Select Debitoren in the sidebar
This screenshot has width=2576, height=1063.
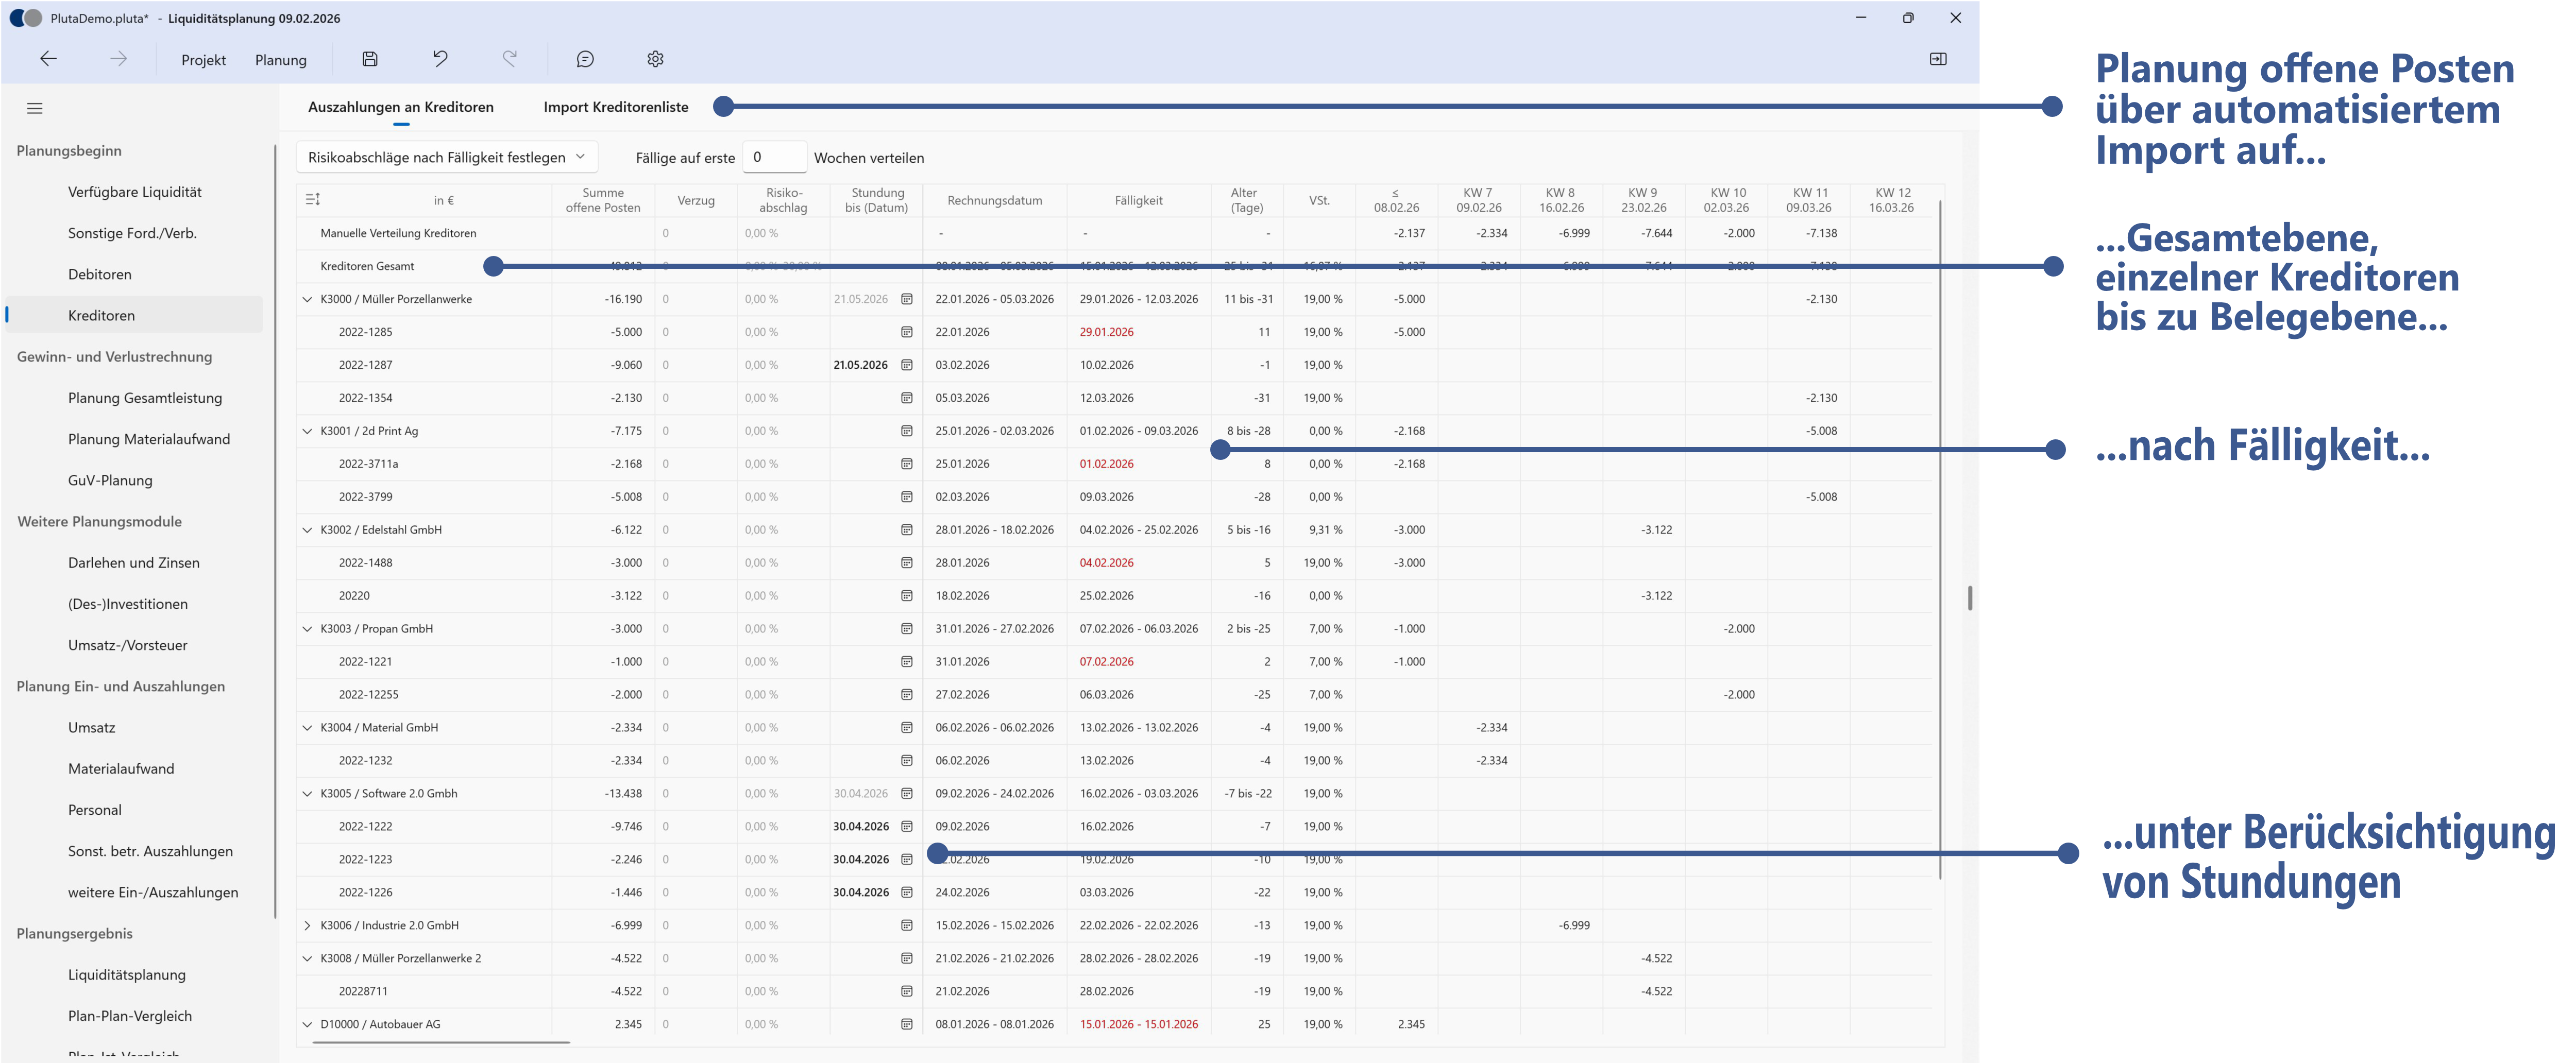click(100, 273)
